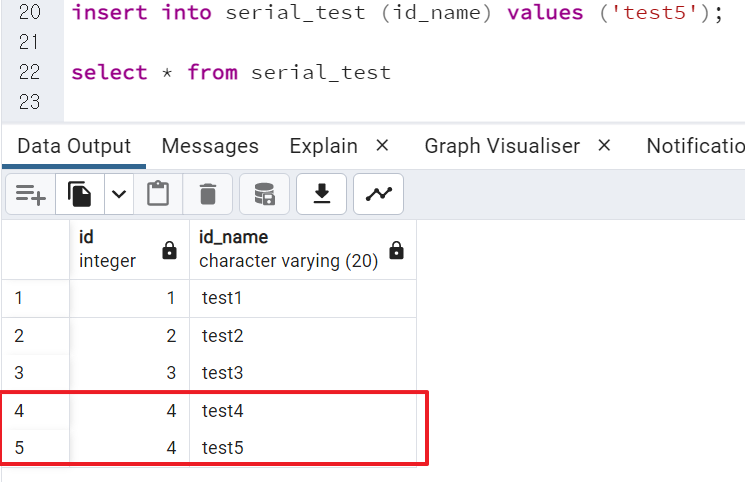Click the Graph Visualiser chart icon
The image size is (745, 482).
[379, 194]
